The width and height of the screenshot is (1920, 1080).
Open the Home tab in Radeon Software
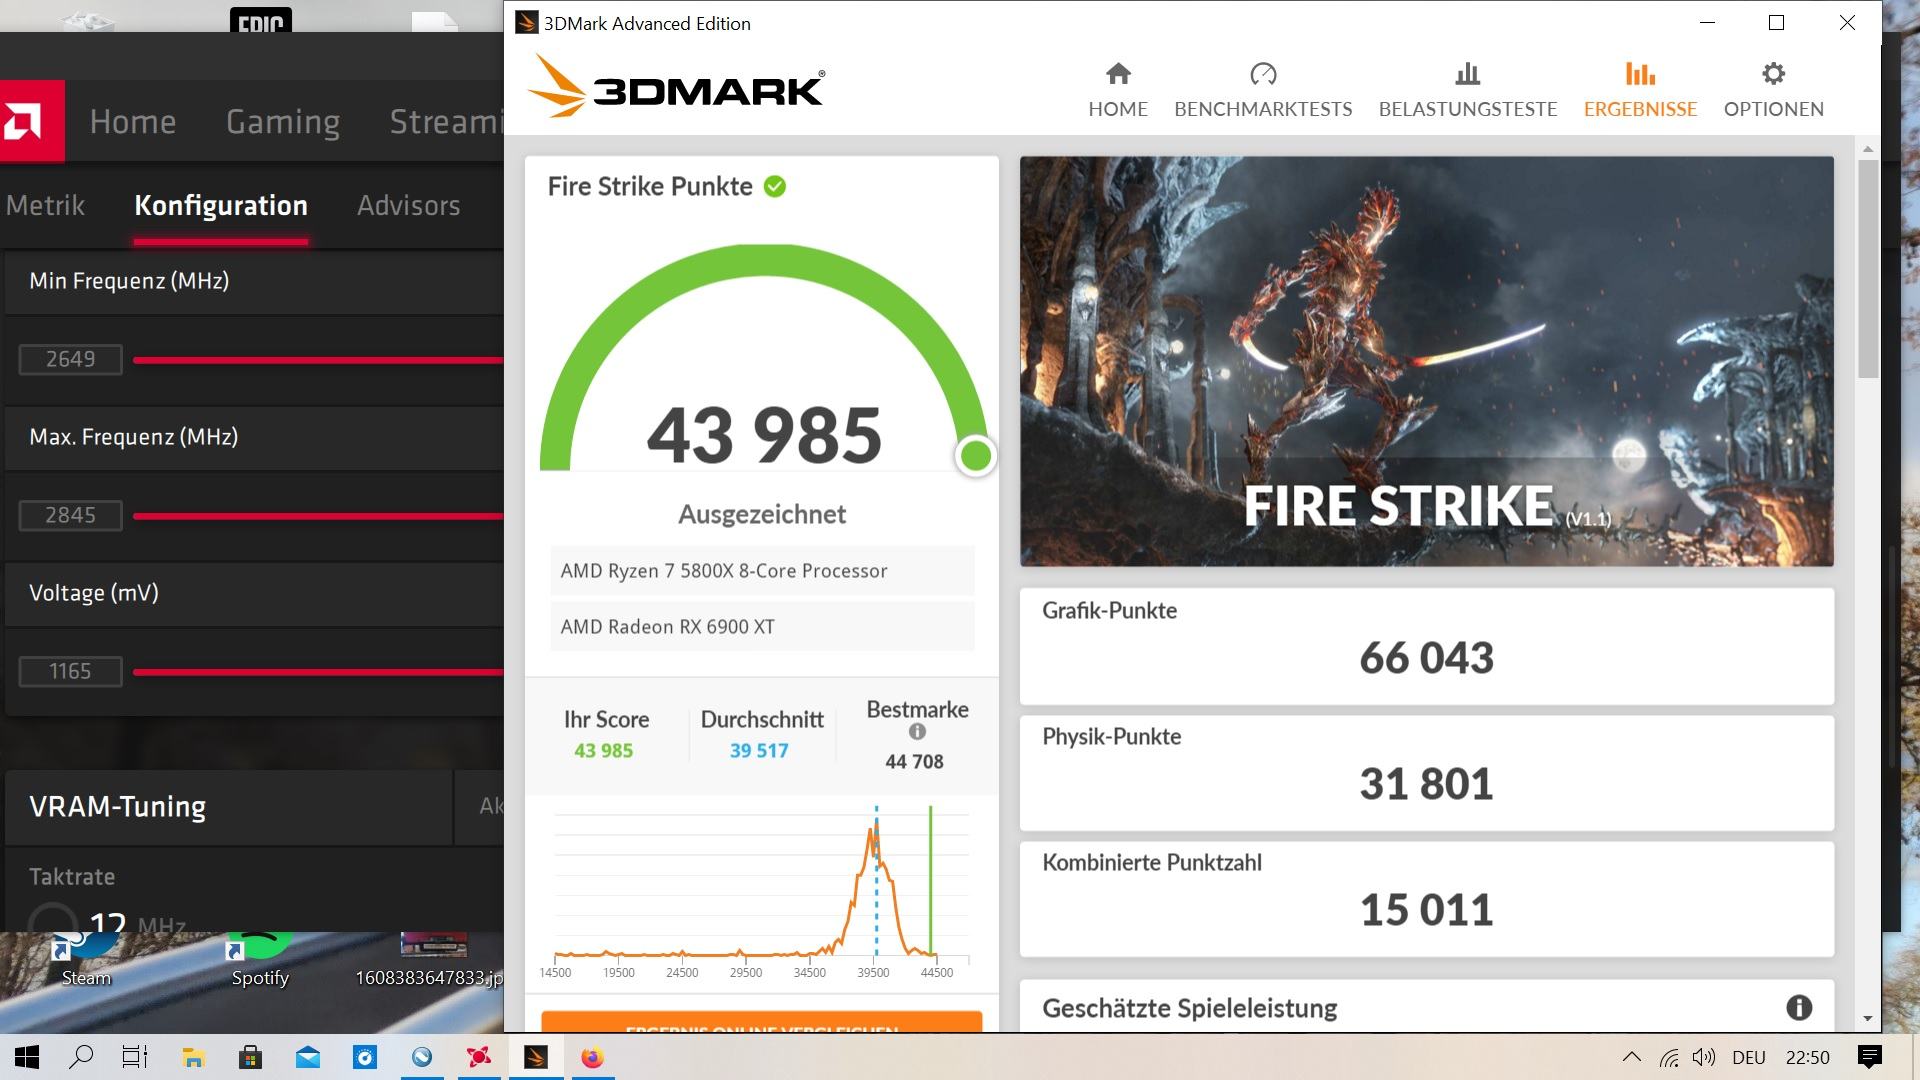(x=133, y=121)
